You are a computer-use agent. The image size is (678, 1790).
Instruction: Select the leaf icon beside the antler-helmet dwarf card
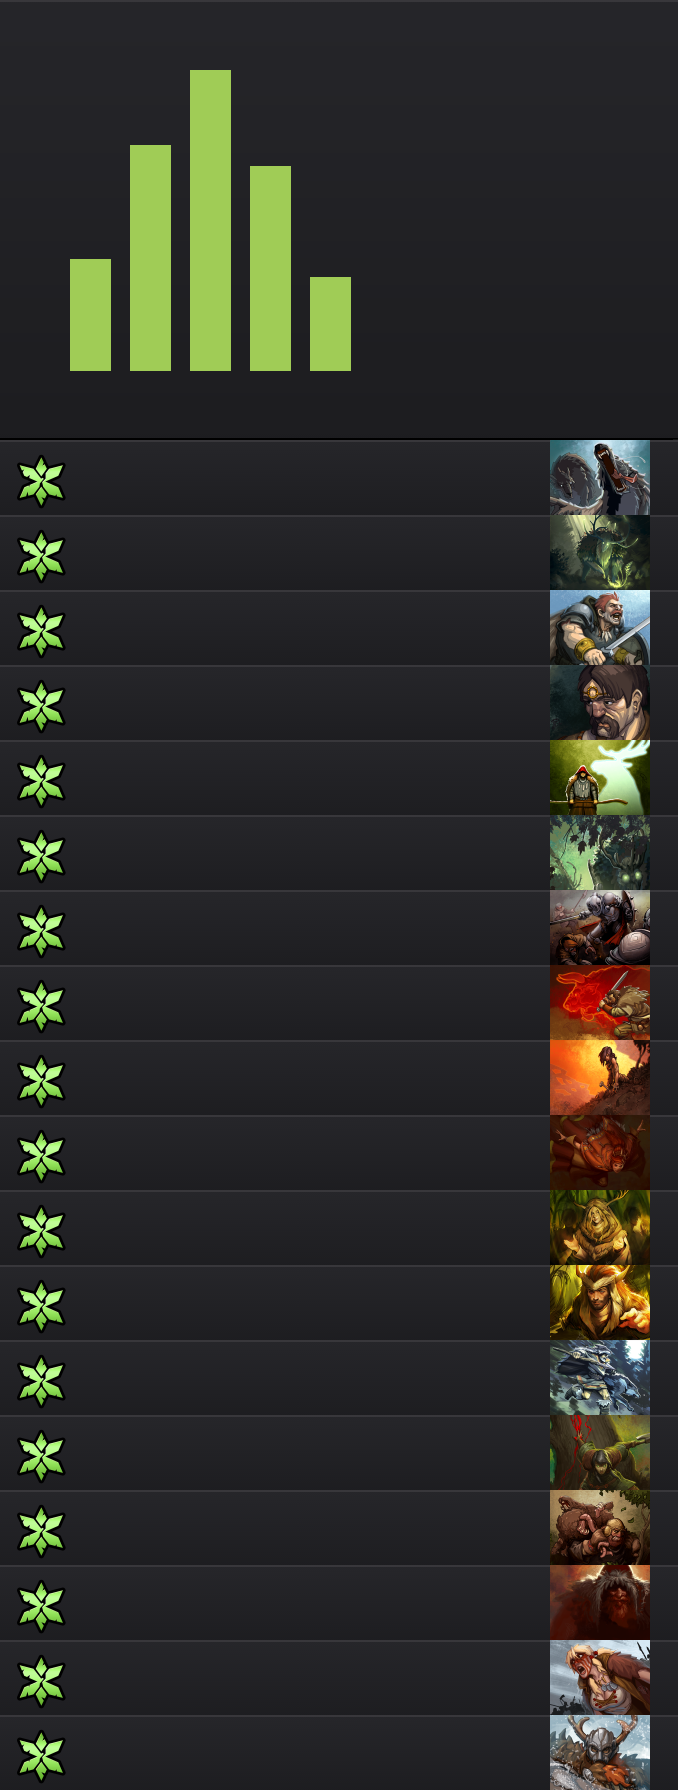pos(41,1756)
